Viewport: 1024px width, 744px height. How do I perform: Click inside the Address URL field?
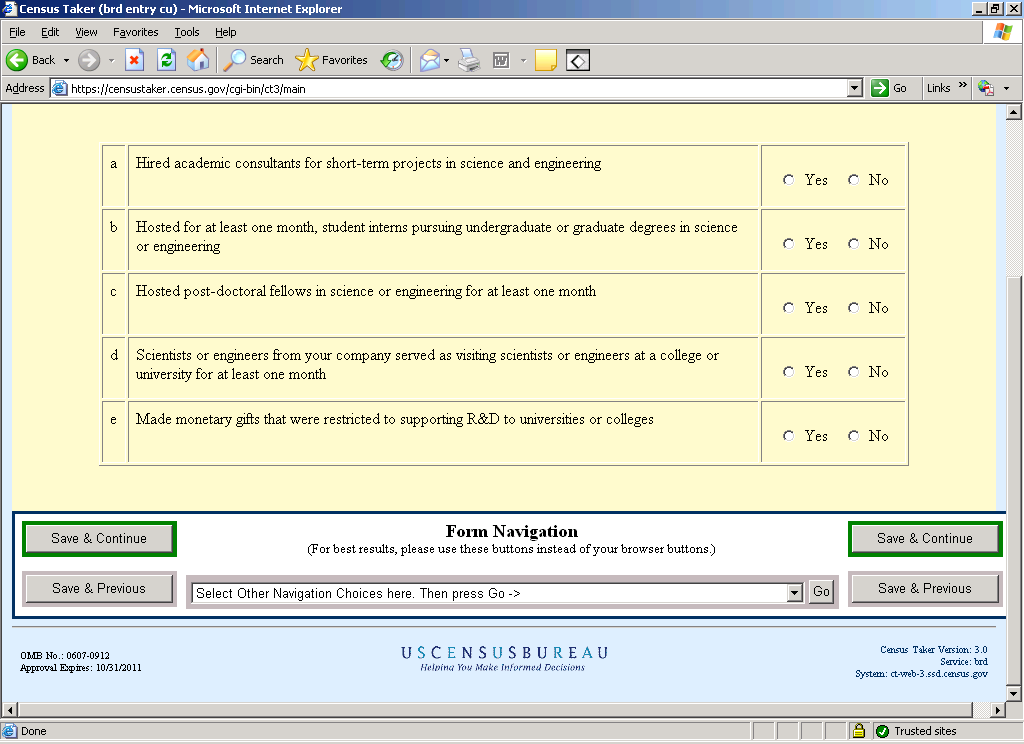(450, 88)
